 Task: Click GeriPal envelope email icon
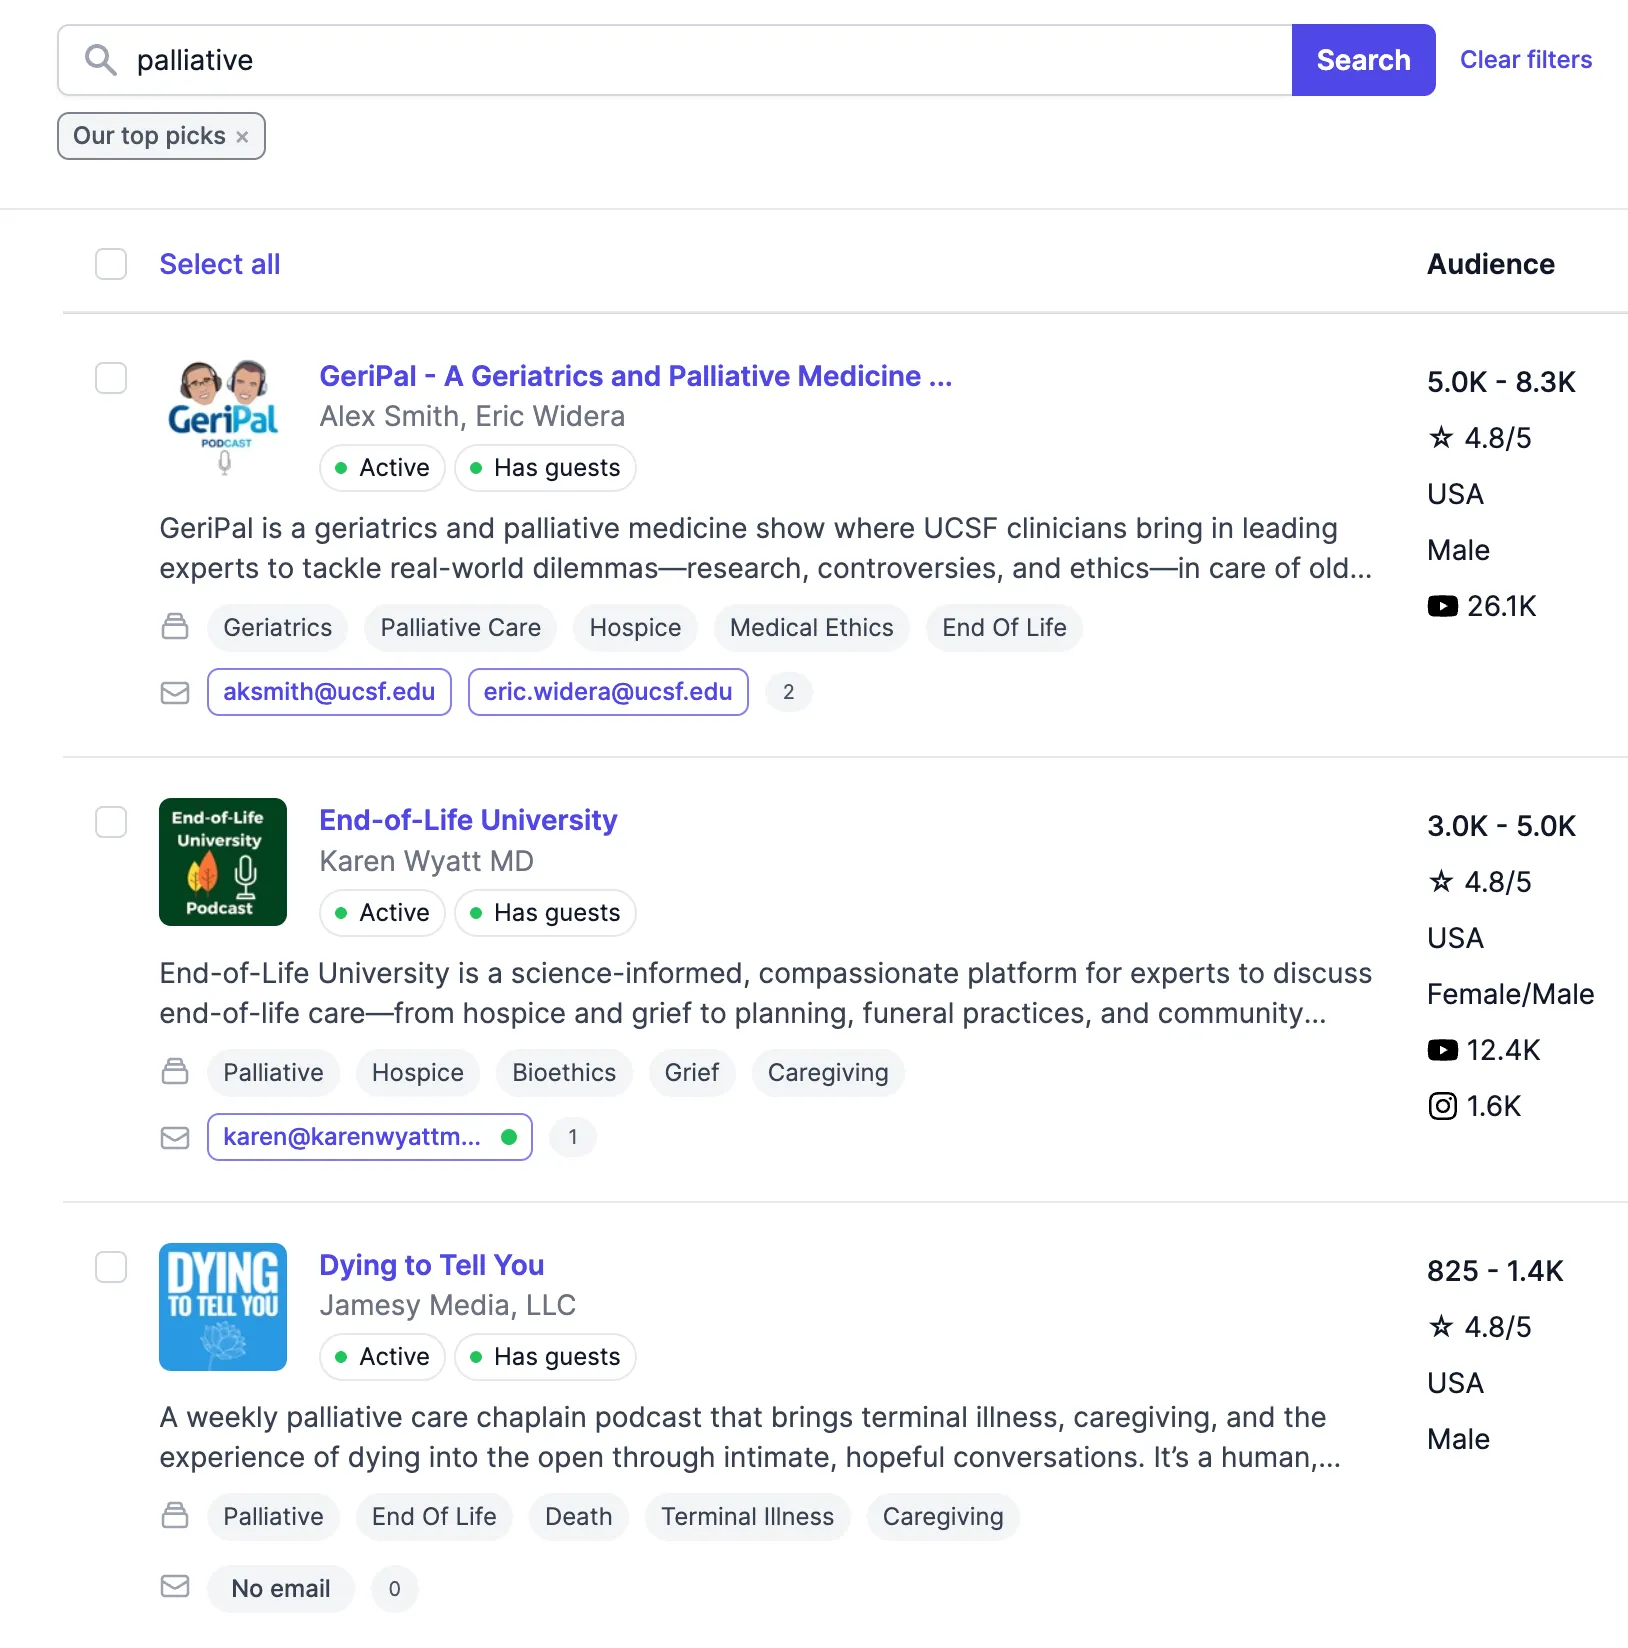click(175, 692)
